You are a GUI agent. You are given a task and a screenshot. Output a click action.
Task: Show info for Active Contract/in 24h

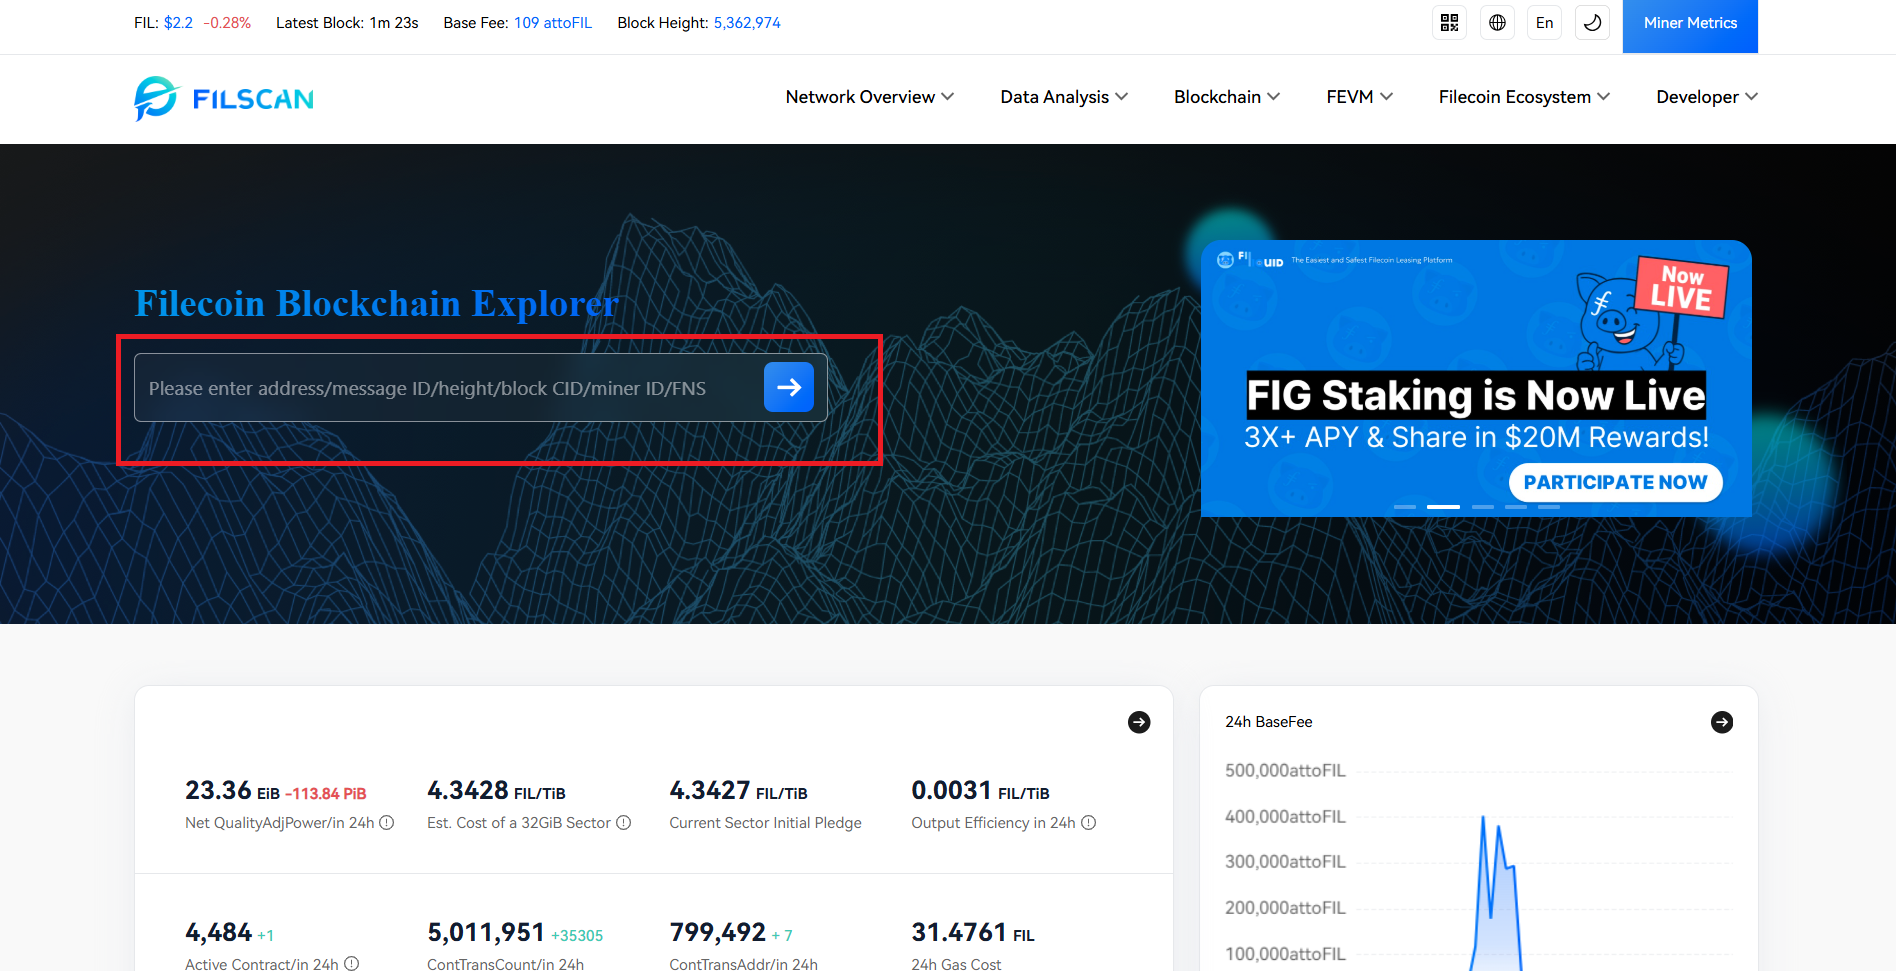pyautogui.click(x=352, y=964)
